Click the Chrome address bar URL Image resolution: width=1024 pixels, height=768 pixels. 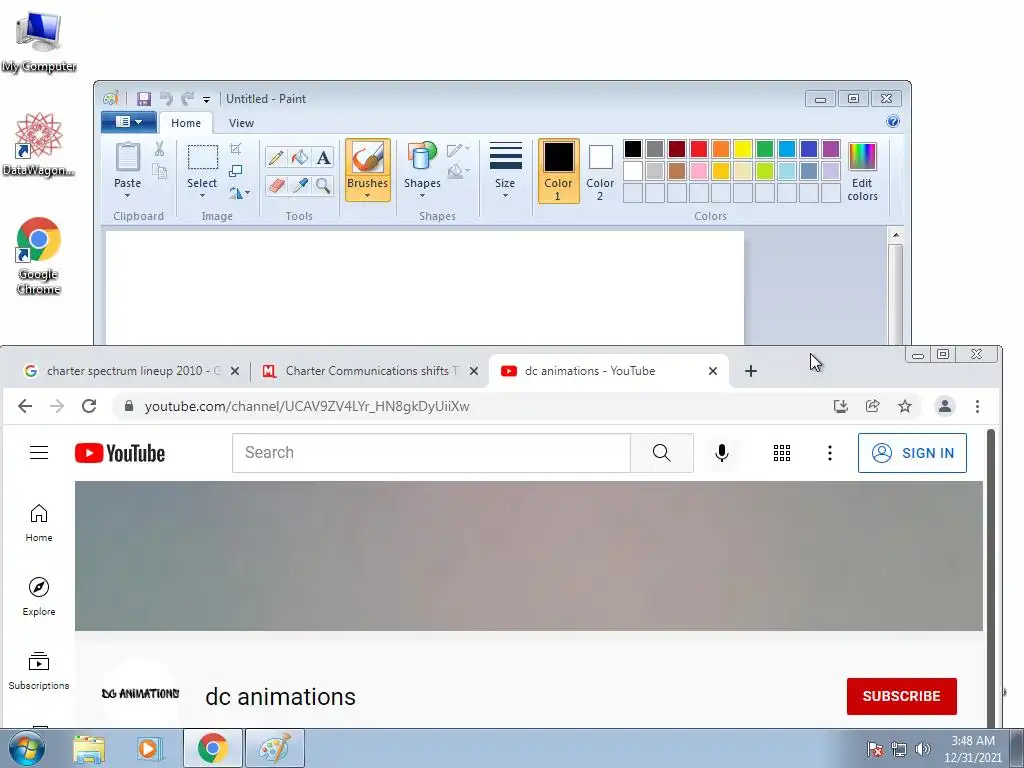coord(307,406)
